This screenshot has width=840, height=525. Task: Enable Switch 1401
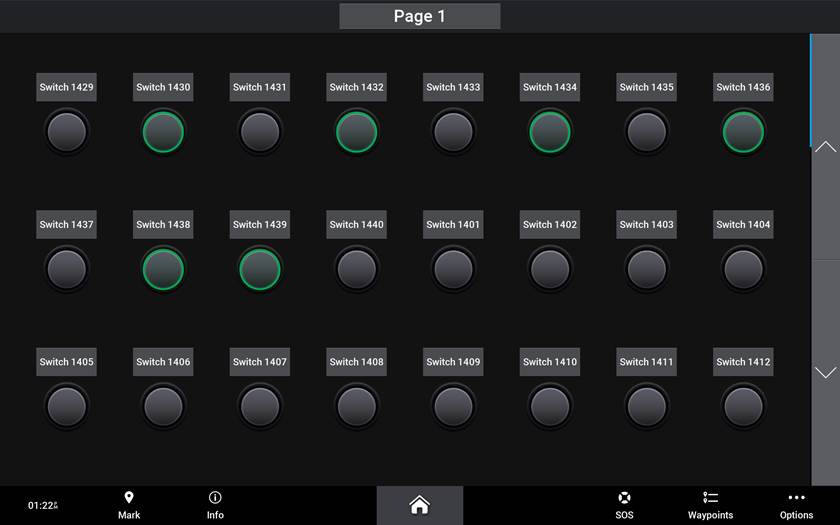click(453, 269)
